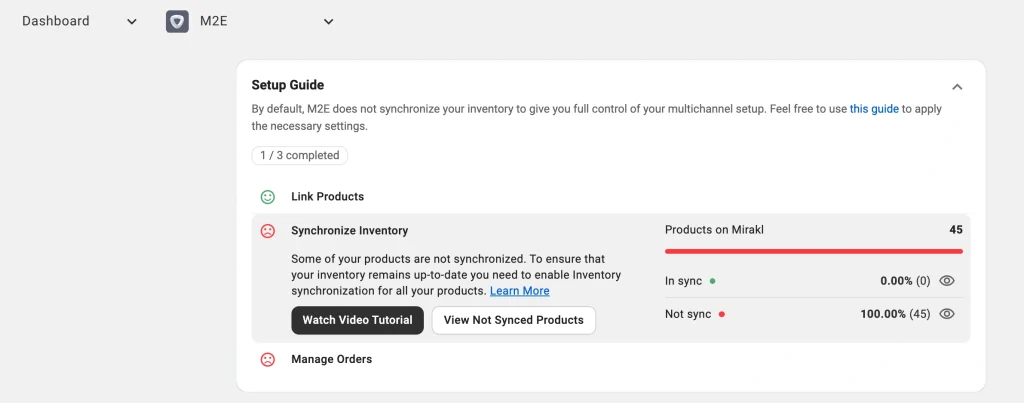Click the red Products on Mirakl progress bar
1024x403 pixels.
813,251
